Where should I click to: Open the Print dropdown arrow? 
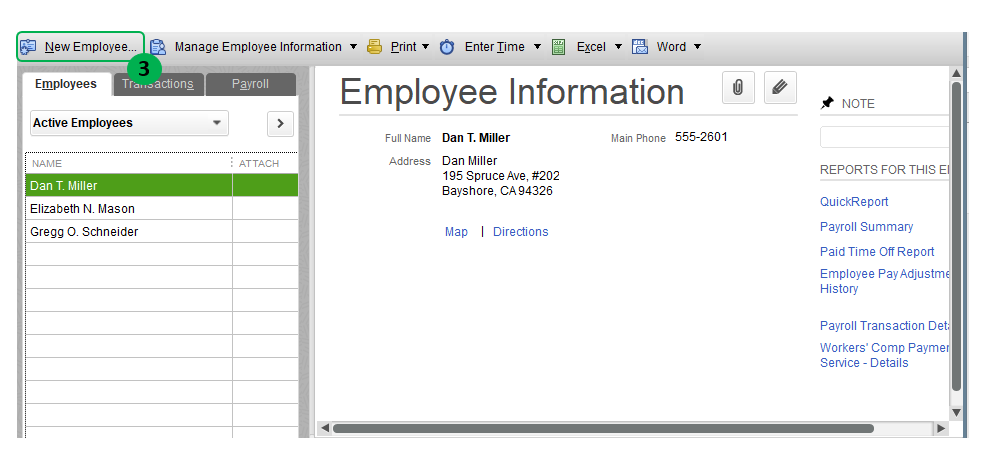[425, 47]
